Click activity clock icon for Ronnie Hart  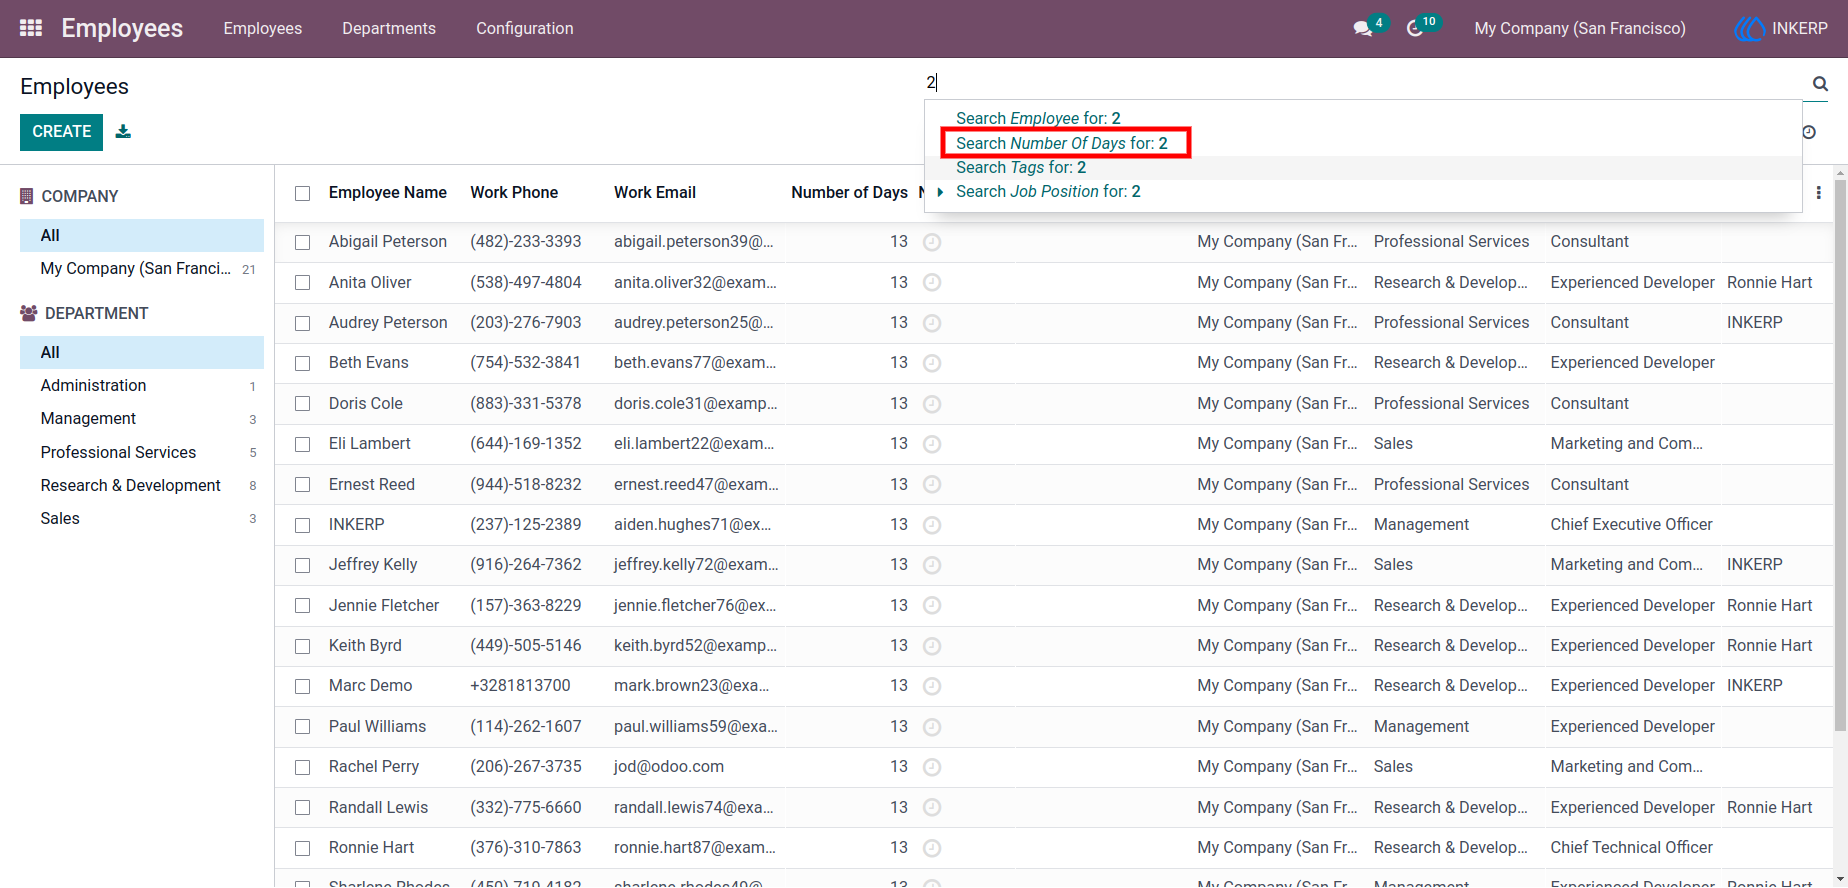pyautogui.click(x=932, y=848)
